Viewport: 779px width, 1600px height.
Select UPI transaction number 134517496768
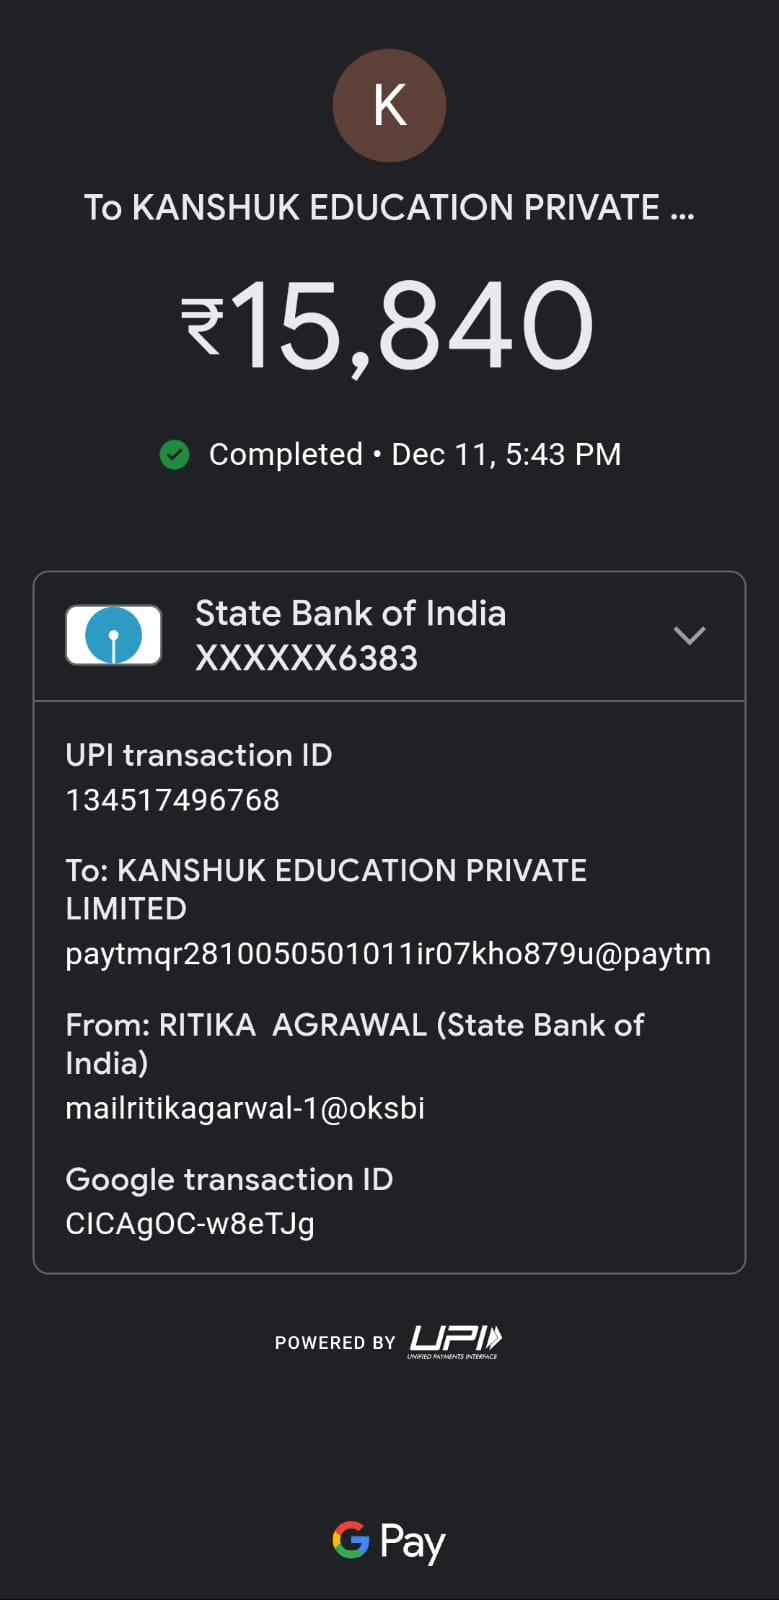(173, 800)
